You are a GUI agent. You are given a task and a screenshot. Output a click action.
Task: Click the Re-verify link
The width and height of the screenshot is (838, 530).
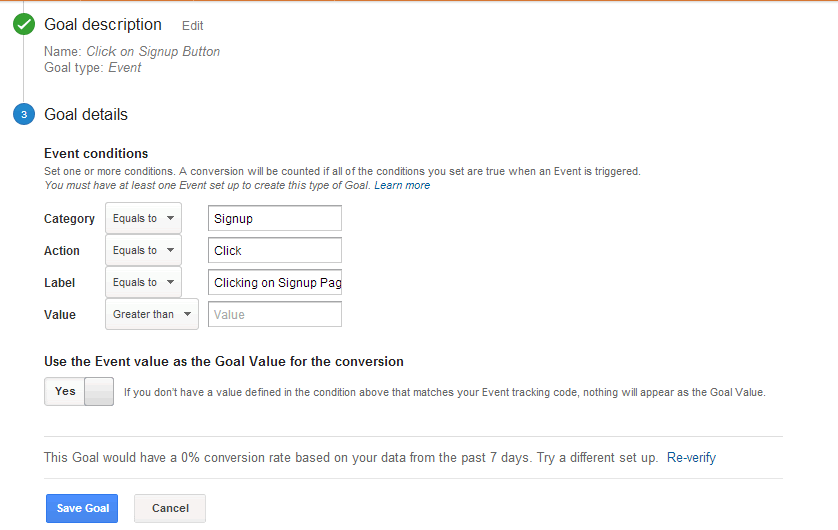[x=691, y=458]
